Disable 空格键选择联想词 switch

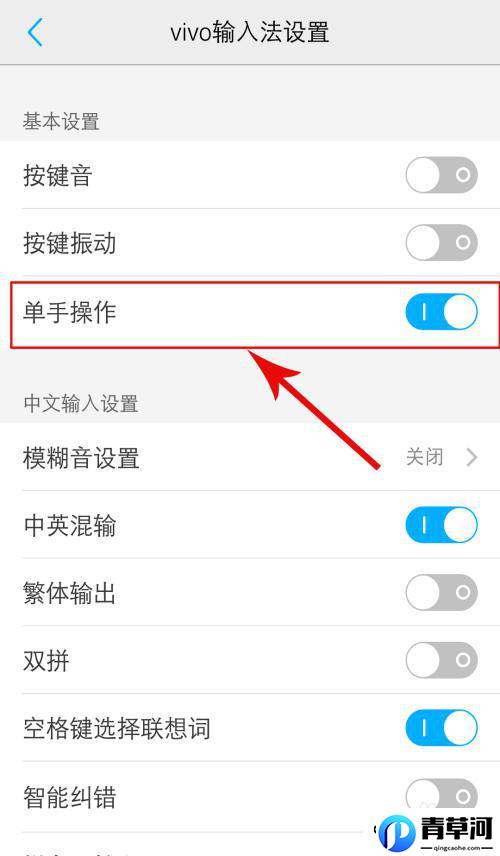pos(441,728)
